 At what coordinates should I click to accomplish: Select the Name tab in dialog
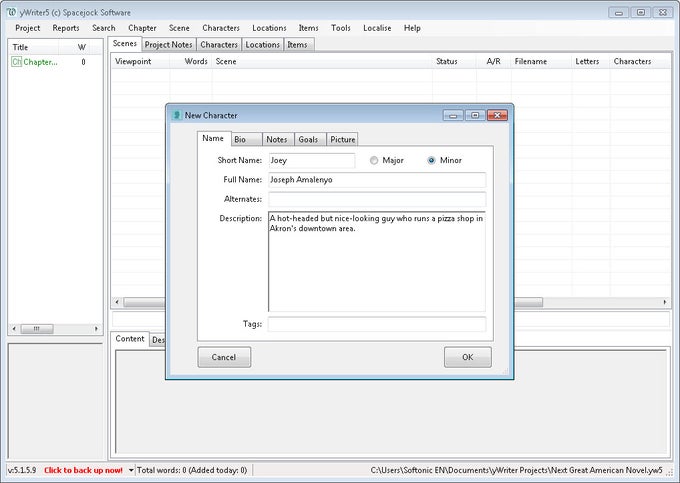[x=214, y=138]
